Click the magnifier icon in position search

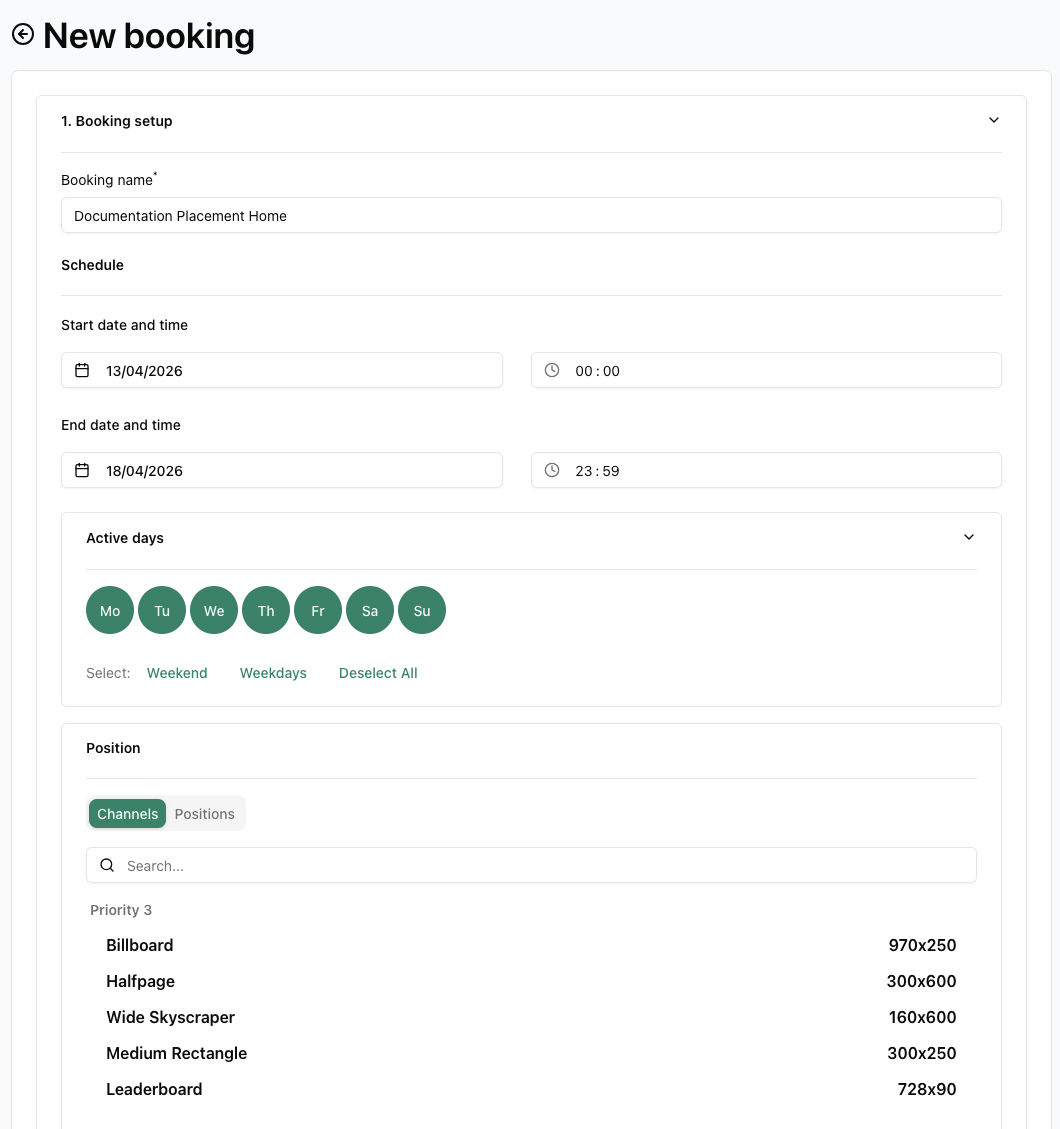[x=107, y=865]
